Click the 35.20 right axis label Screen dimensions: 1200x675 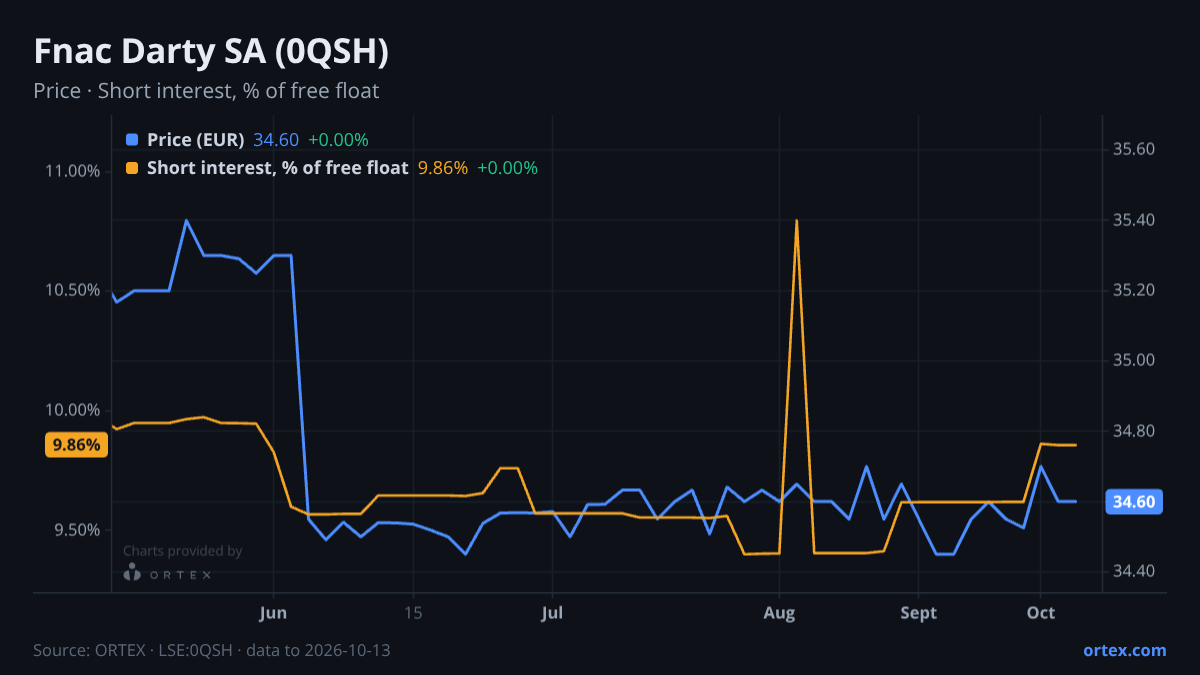click(1134, 291)
